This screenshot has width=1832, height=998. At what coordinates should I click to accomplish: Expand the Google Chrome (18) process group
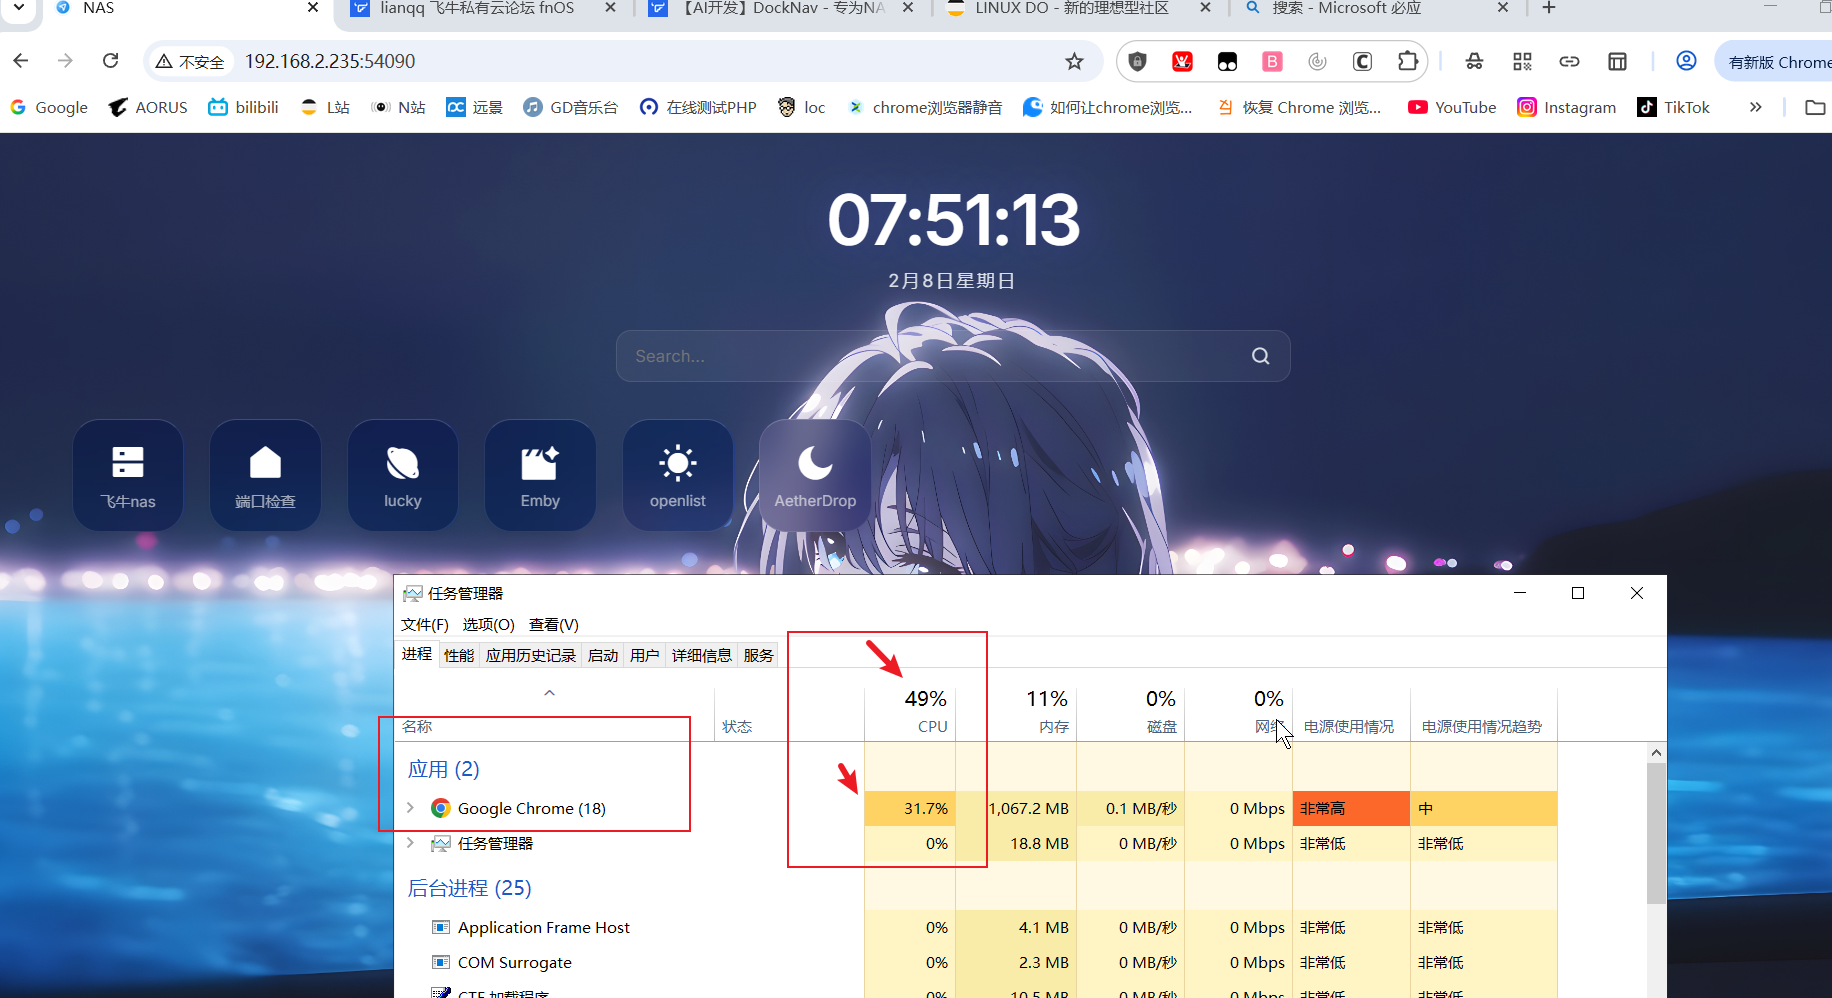(x=410, y=808)
